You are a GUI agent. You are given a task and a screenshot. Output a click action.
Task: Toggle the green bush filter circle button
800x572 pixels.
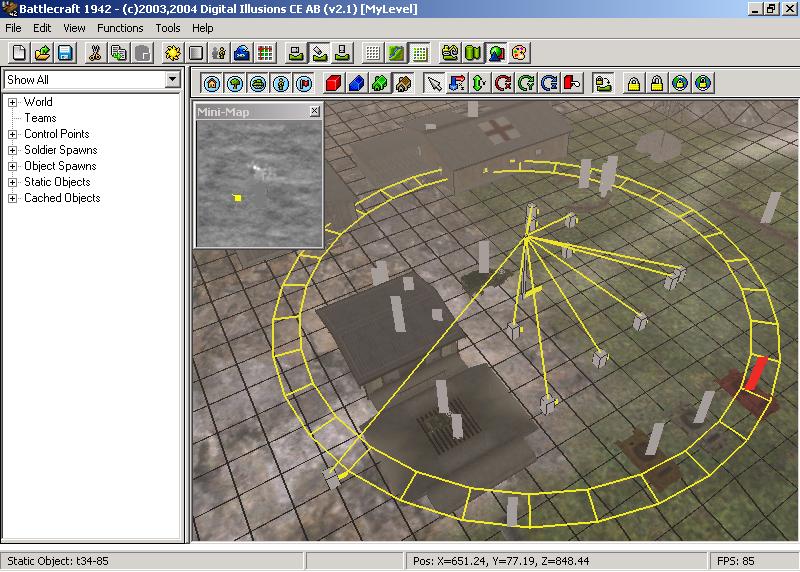pos(258,83)
